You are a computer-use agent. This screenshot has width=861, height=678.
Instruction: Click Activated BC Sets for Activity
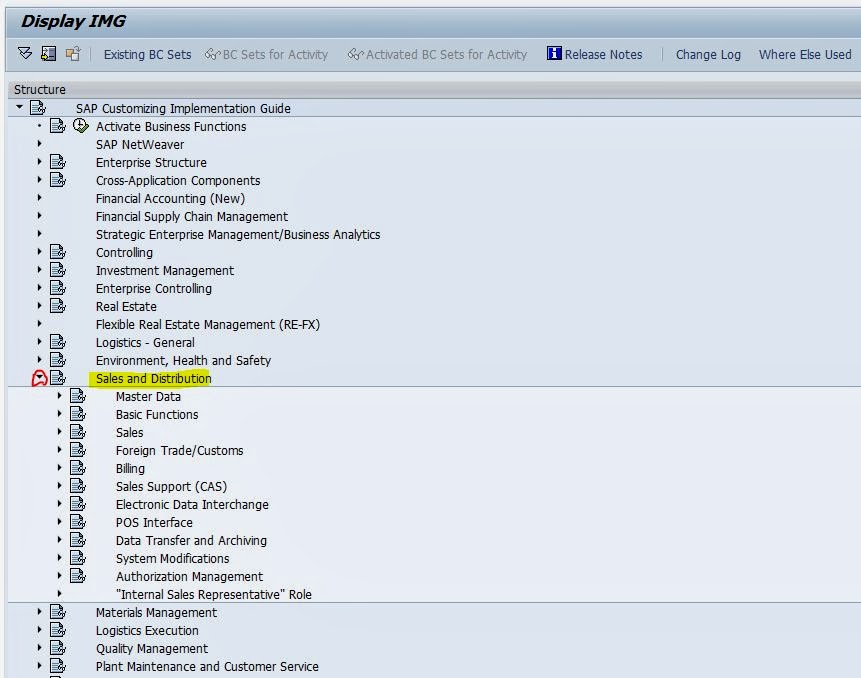437,54
